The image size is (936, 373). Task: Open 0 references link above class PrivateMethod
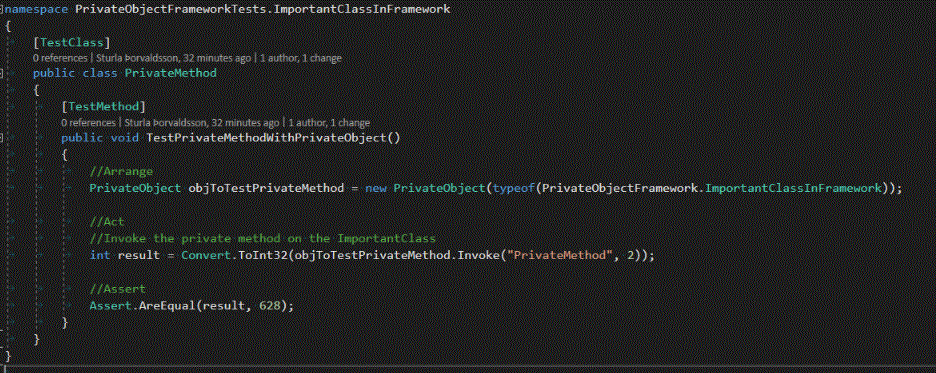60,58
